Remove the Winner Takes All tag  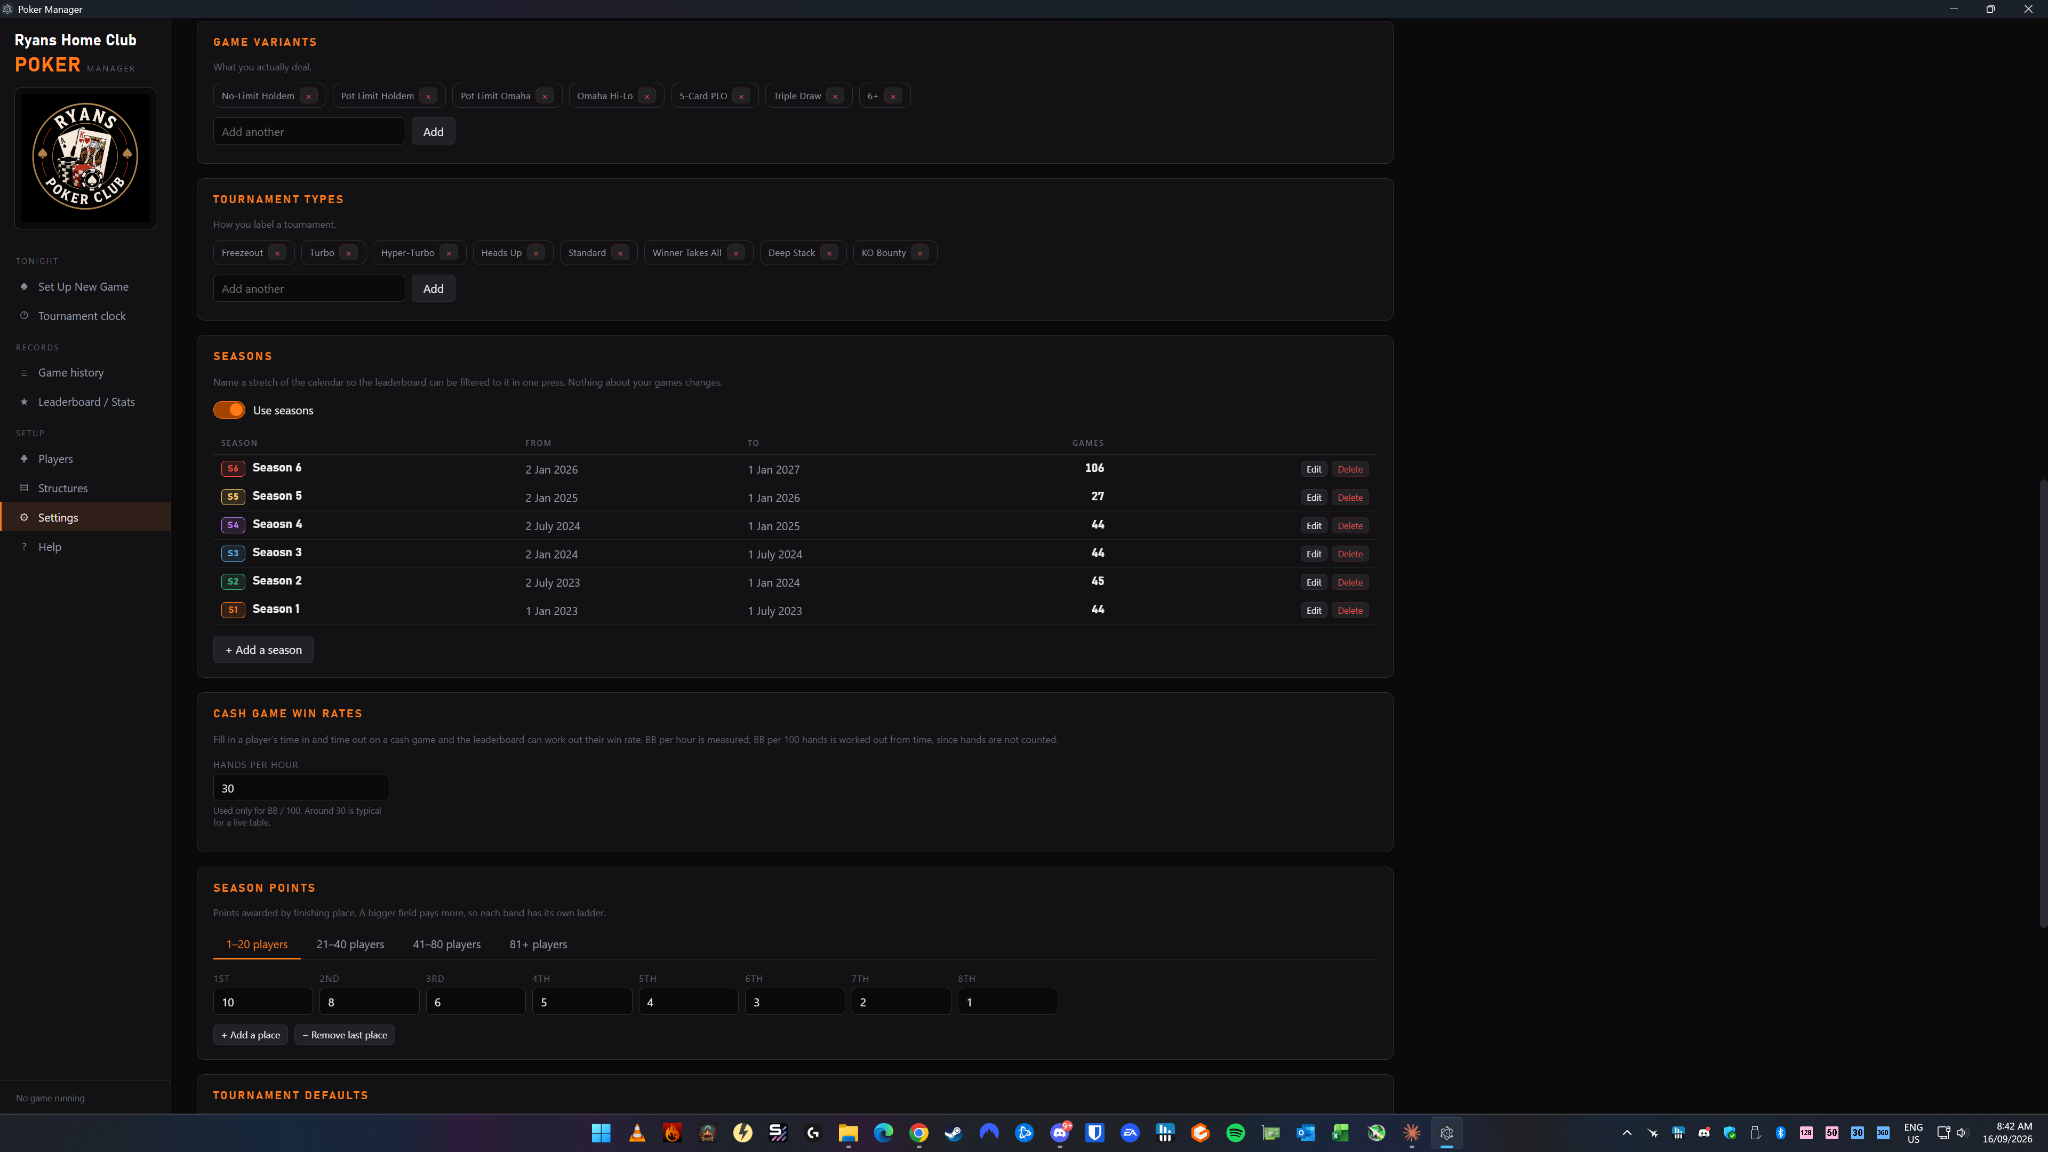(736, 253)
